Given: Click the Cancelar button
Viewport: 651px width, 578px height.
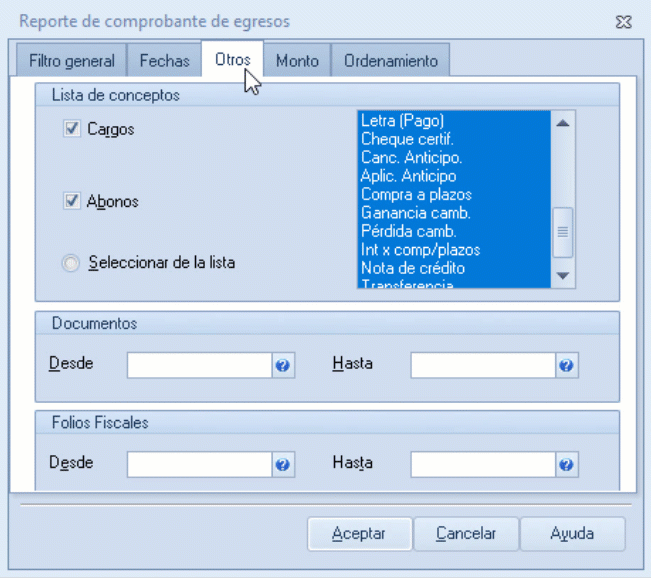Looking at the screenshot, I should pos(466,534).
